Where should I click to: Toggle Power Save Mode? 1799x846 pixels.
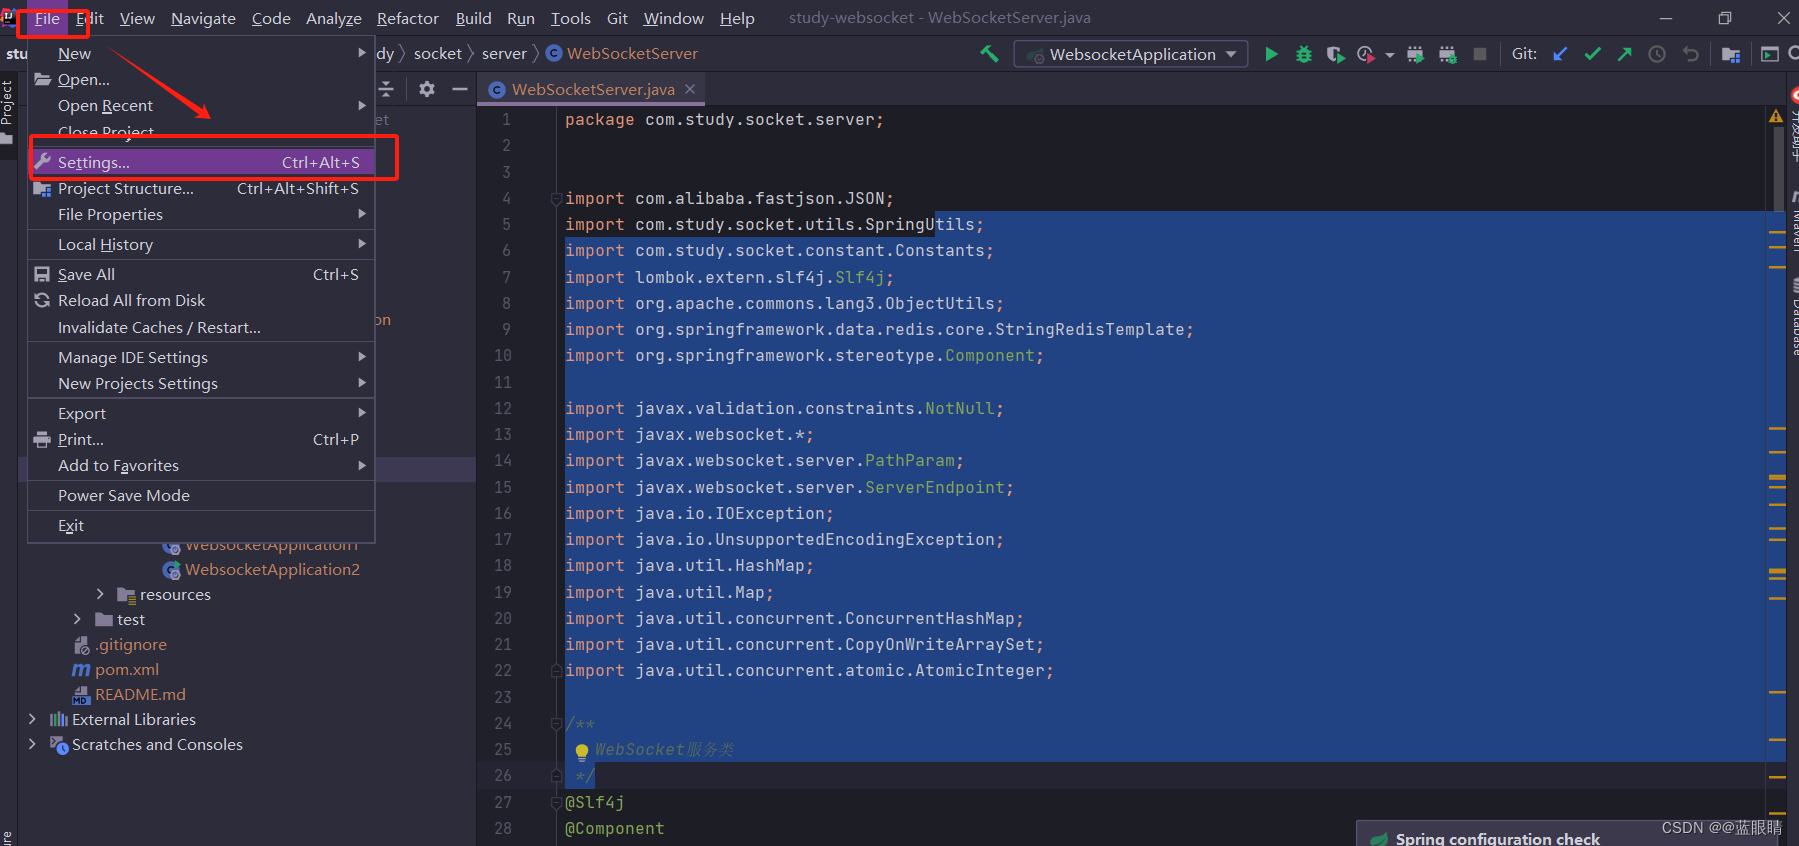(x=201, y=495)
